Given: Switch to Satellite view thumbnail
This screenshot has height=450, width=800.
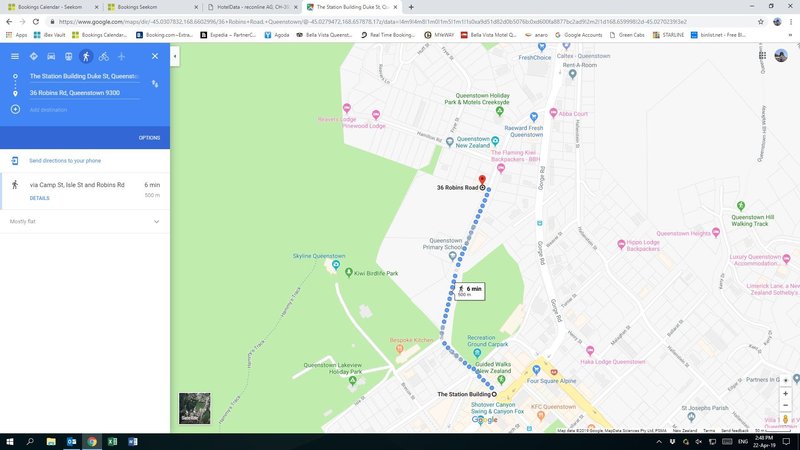Looking at the screenshot, I should pos(195,408).
